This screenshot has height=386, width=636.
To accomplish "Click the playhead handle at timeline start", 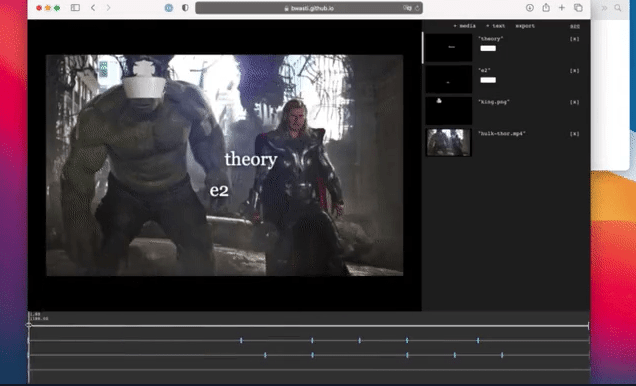I will (x=29, y=325).
